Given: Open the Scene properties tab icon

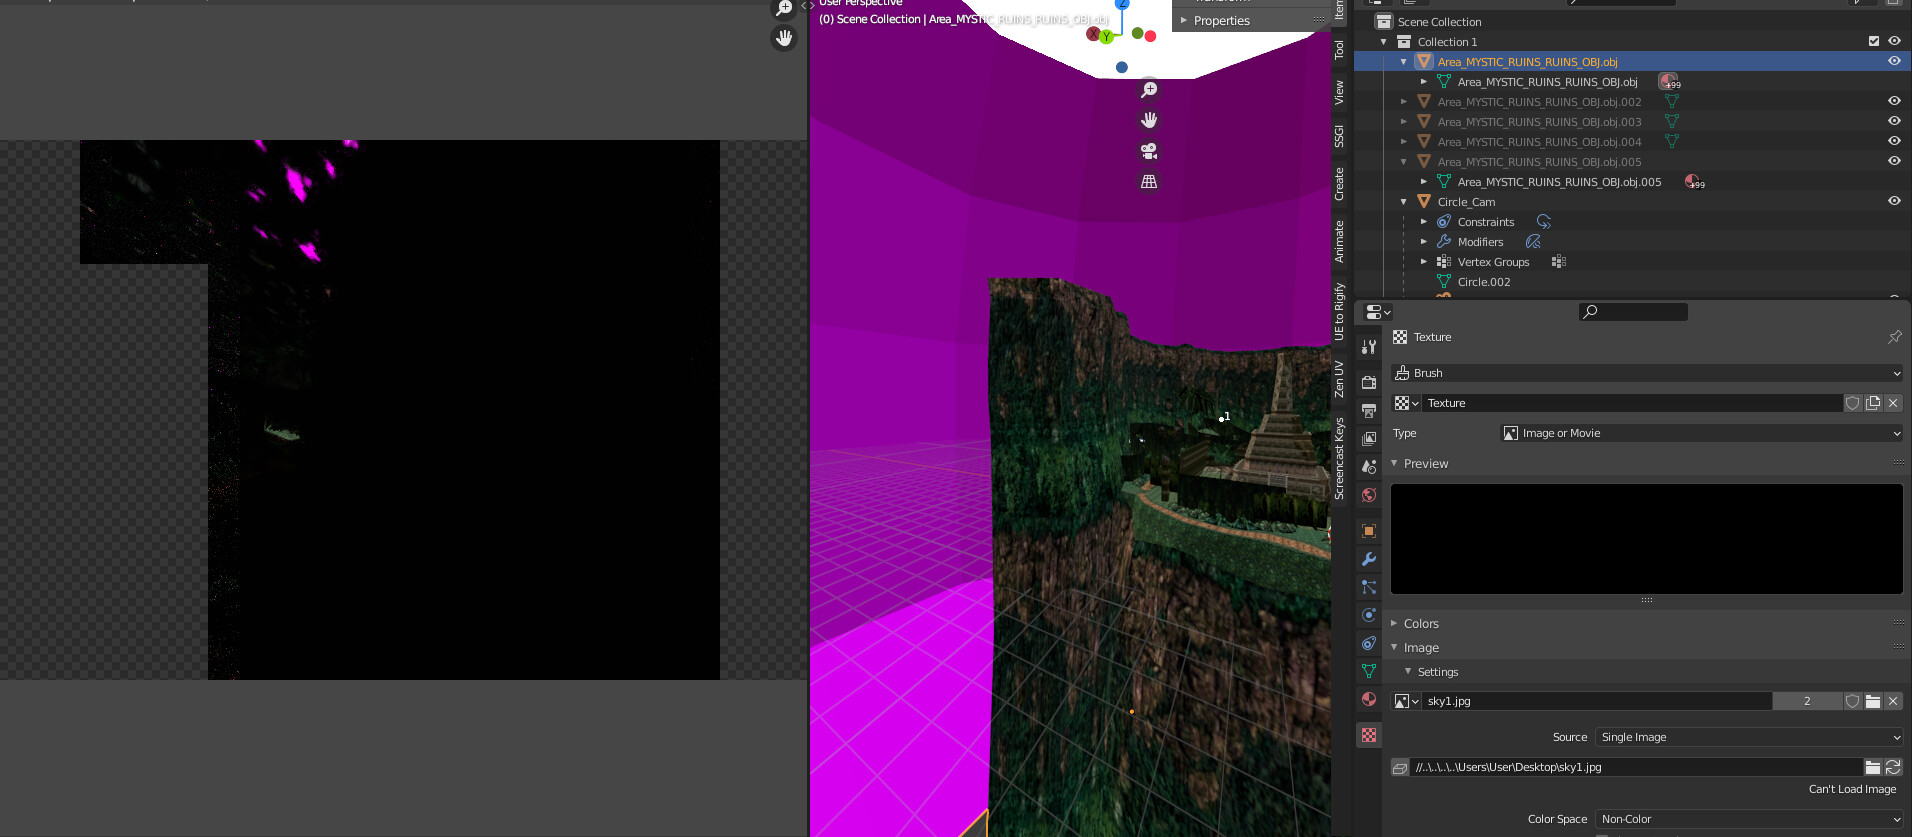Looking at the screenshot, I should [x=1369, y=466].
